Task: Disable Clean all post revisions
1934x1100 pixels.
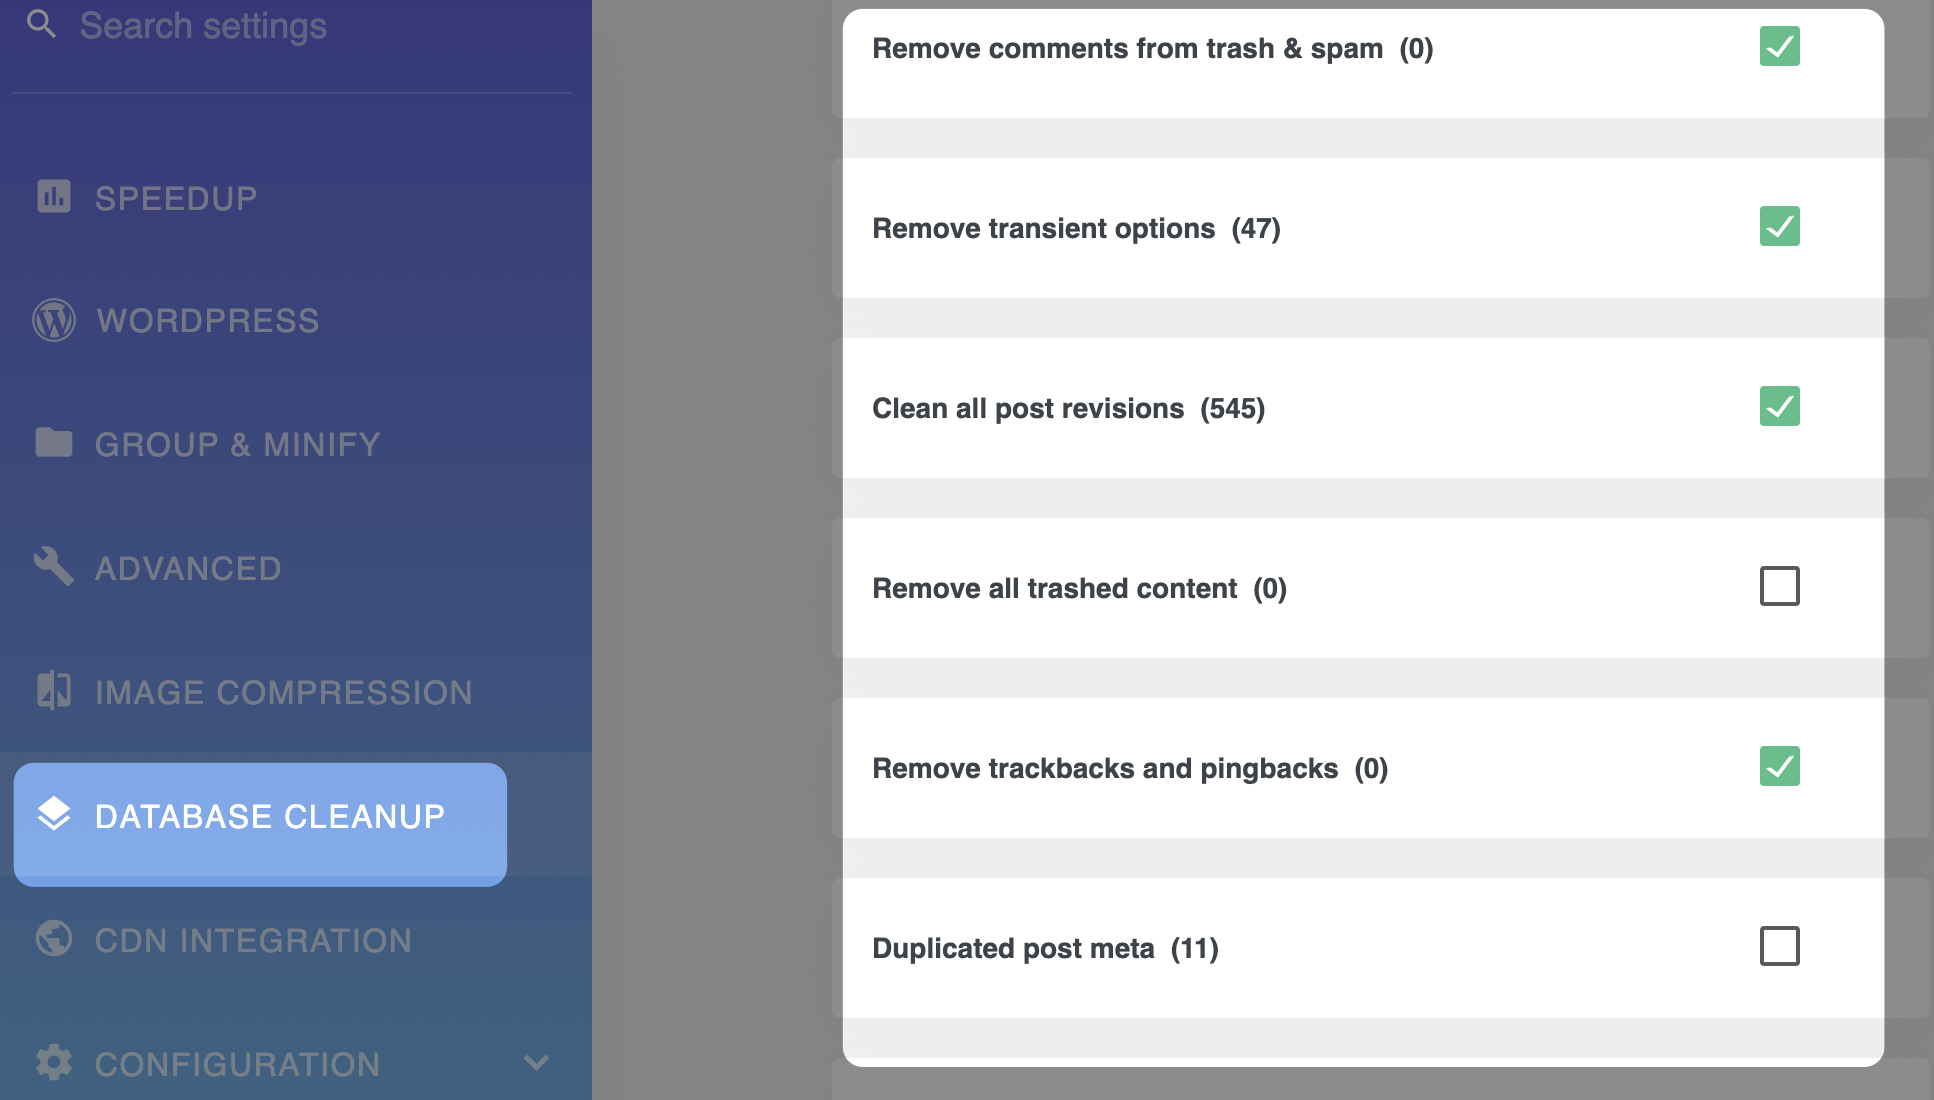Action: [1780, 406]
